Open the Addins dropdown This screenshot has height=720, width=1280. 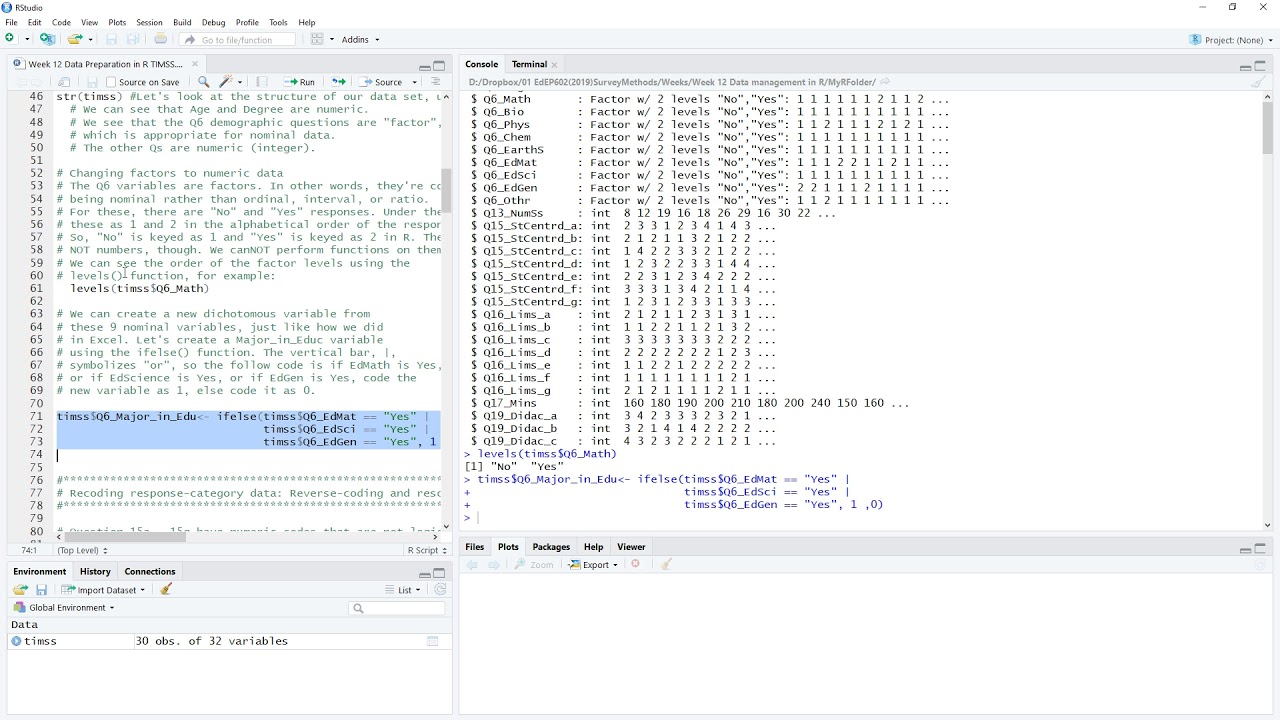pyautogui.click(x=361, y=40)
